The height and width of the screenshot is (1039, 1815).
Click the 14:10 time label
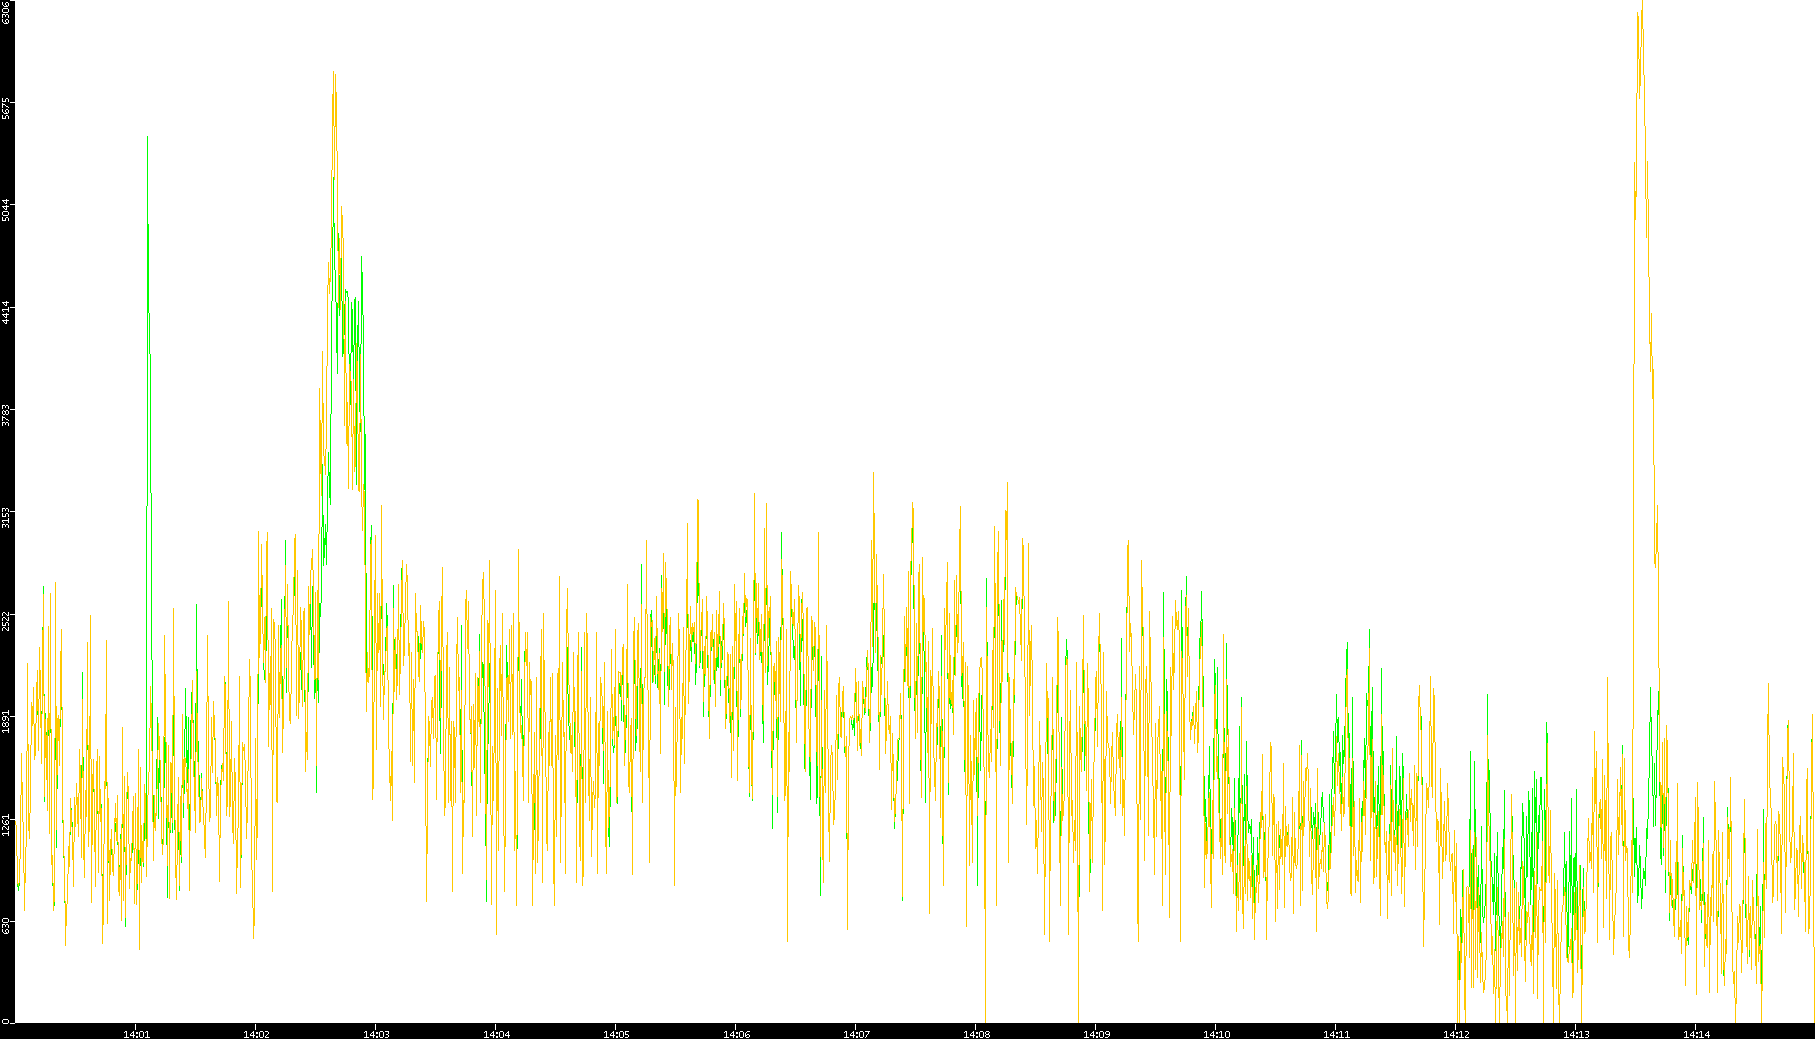1216,1033
